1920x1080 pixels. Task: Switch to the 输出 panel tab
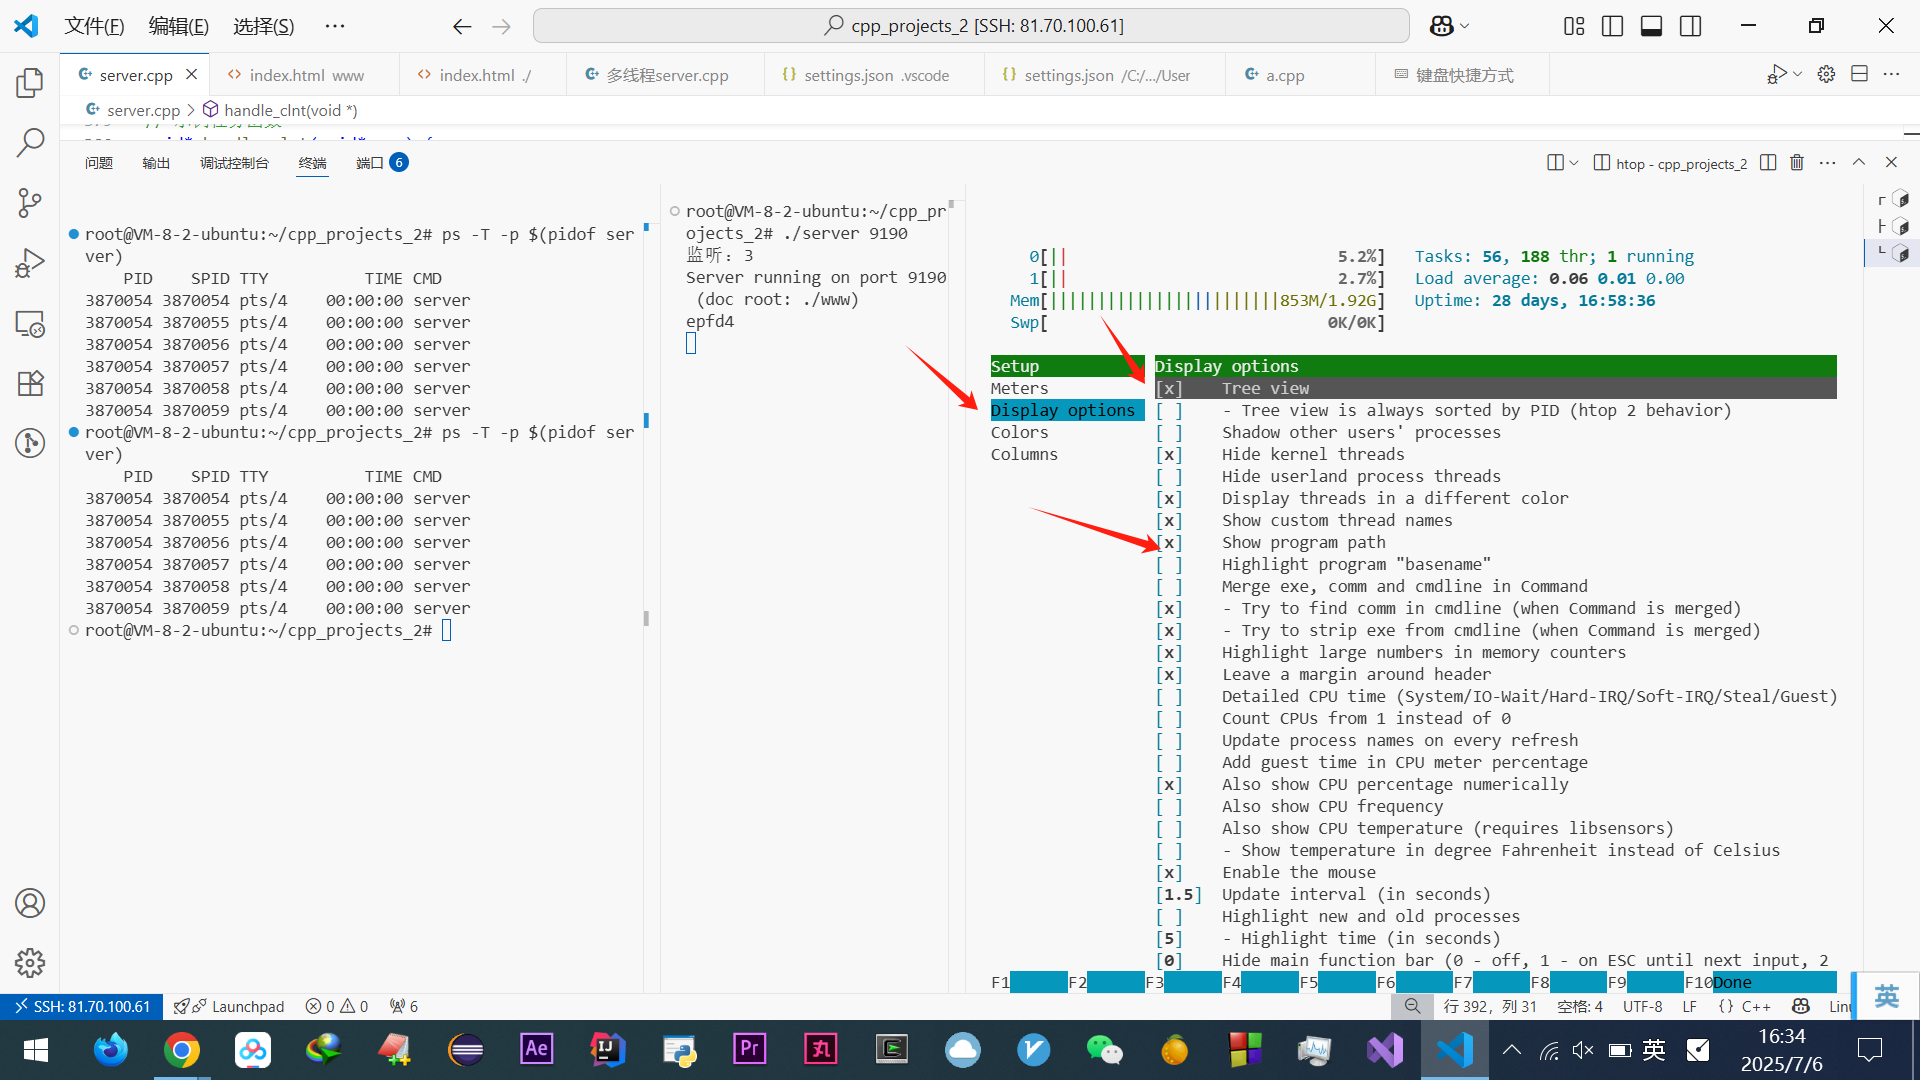[x=156, y=163]
